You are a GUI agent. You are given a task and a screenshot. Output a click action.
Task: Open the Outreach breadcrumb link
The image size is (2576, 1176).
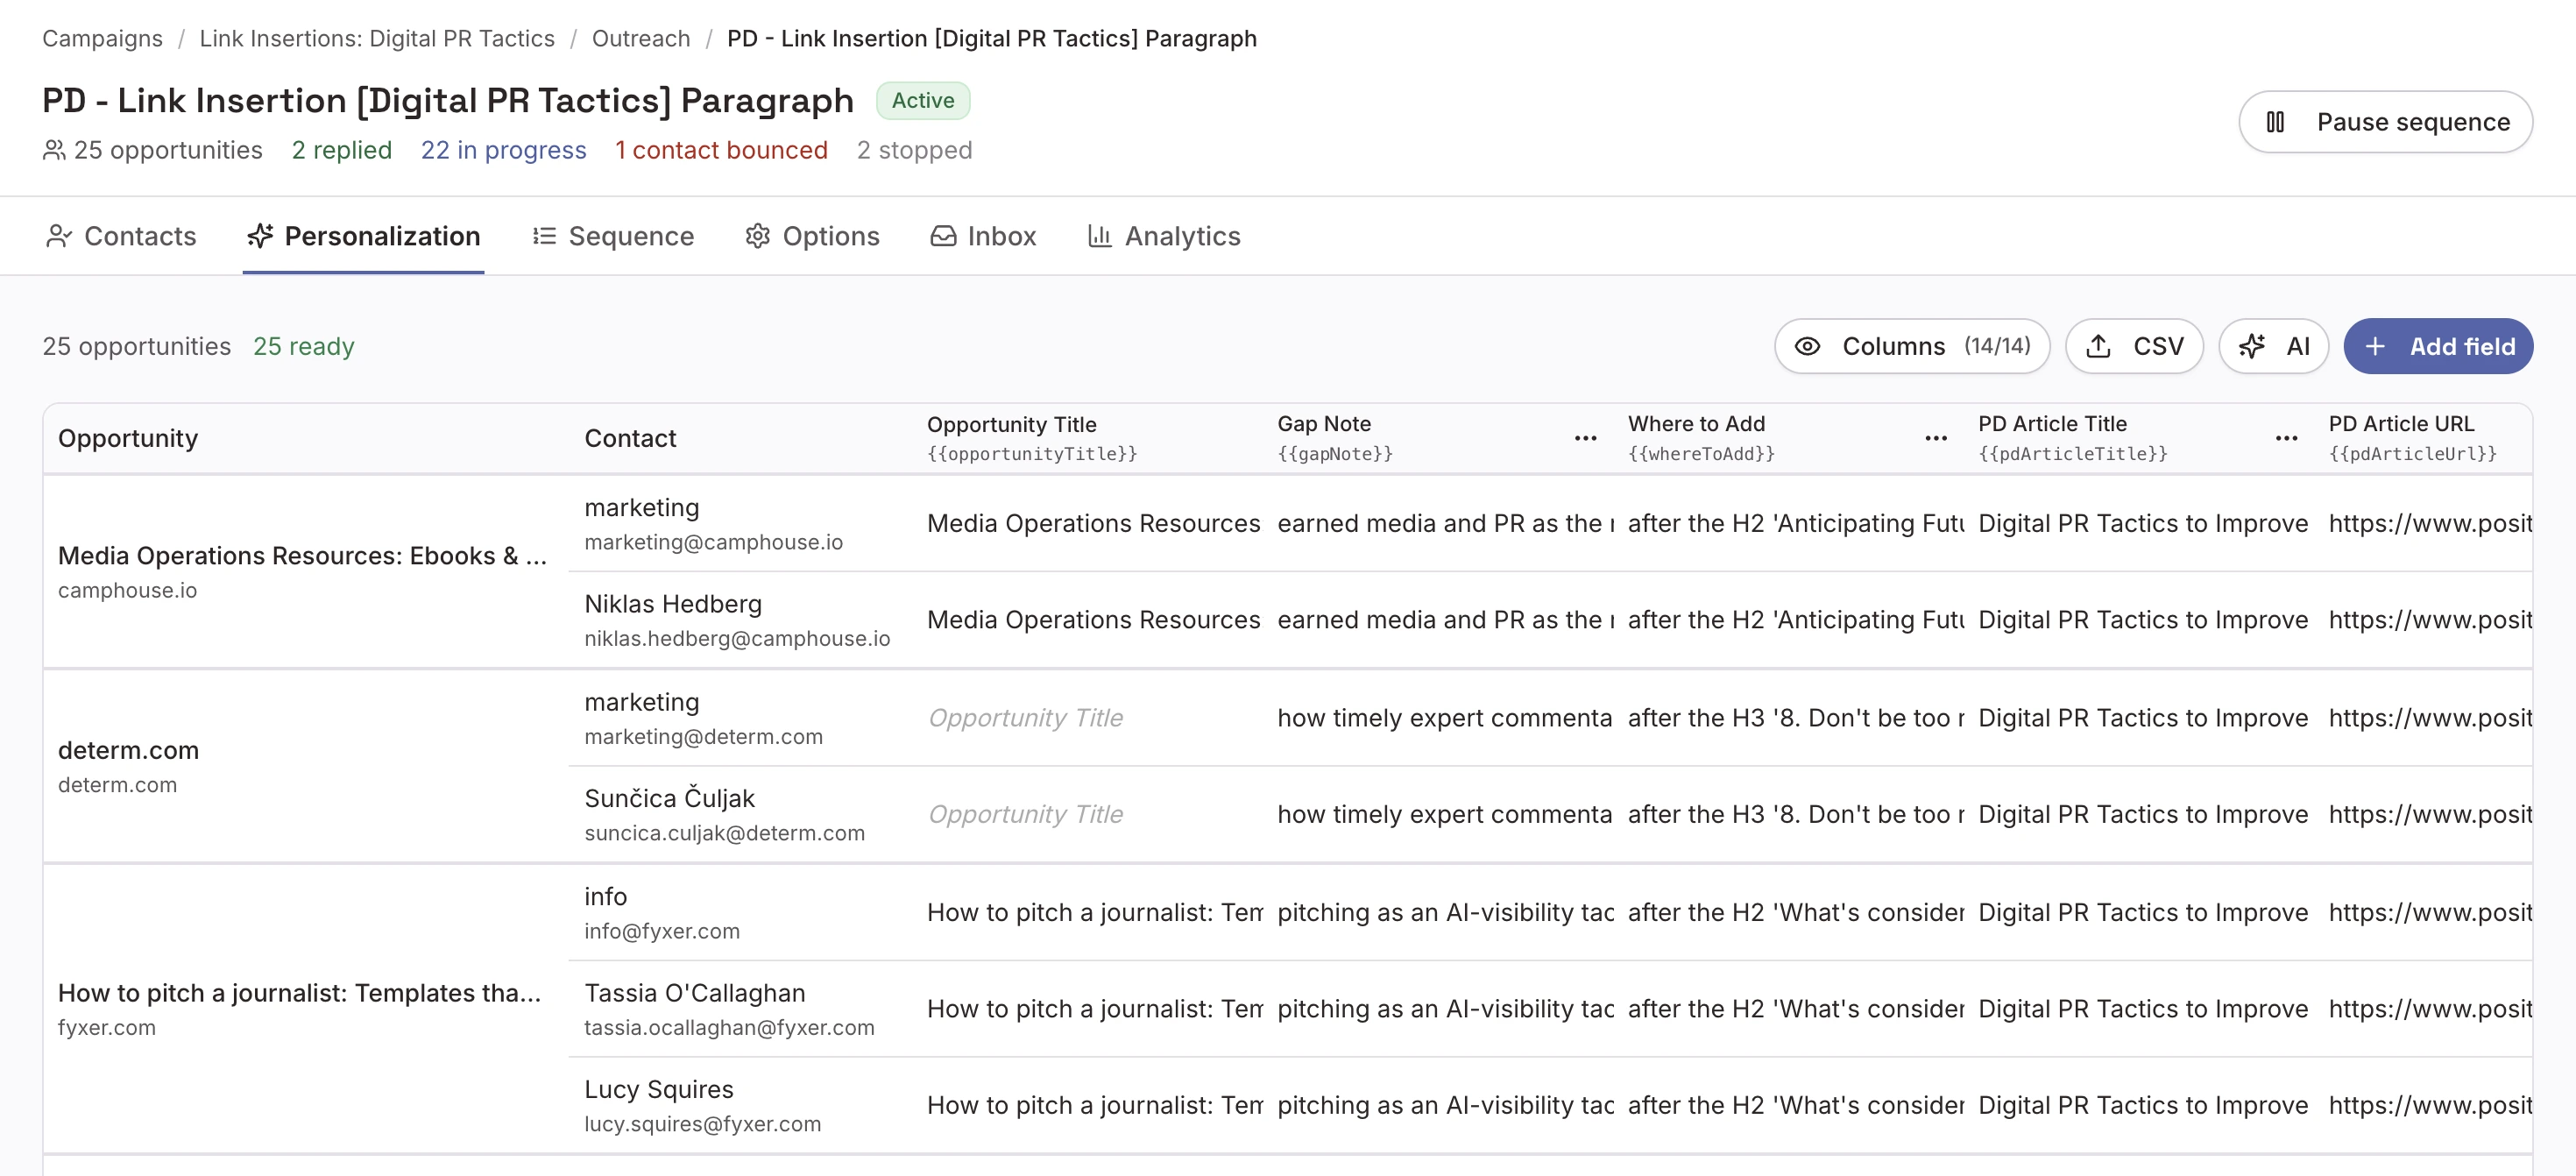click(641, 38)
